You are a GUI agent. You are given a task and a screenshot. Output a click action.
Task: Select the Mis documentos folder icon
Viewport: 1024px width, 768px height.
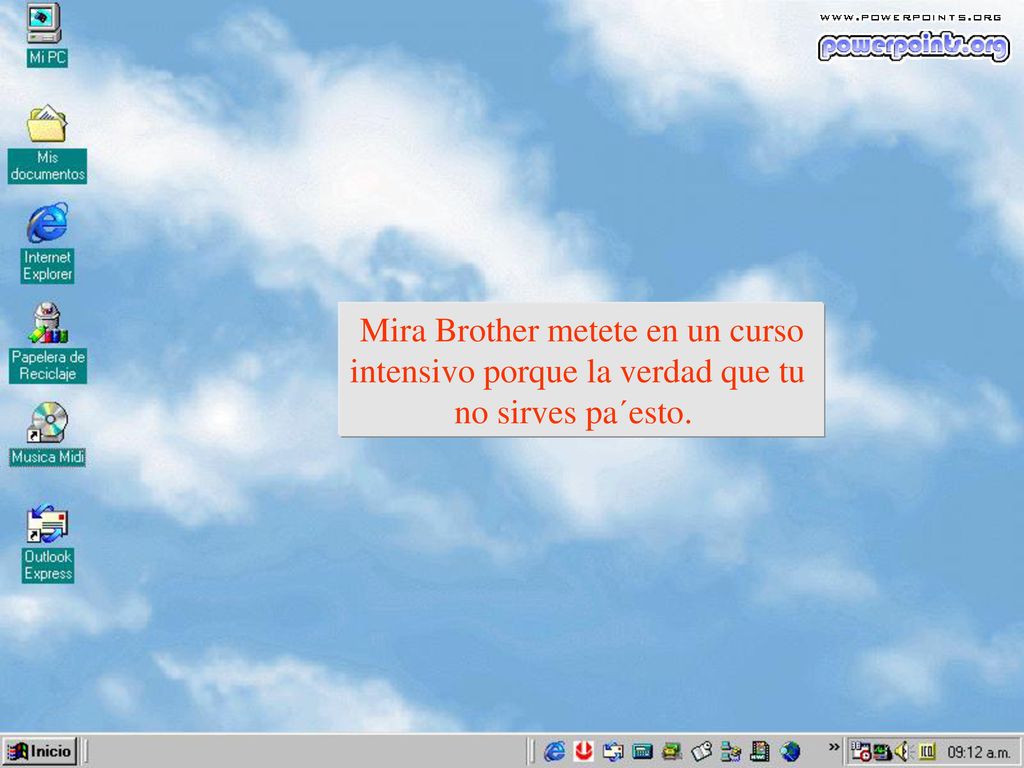46,123
